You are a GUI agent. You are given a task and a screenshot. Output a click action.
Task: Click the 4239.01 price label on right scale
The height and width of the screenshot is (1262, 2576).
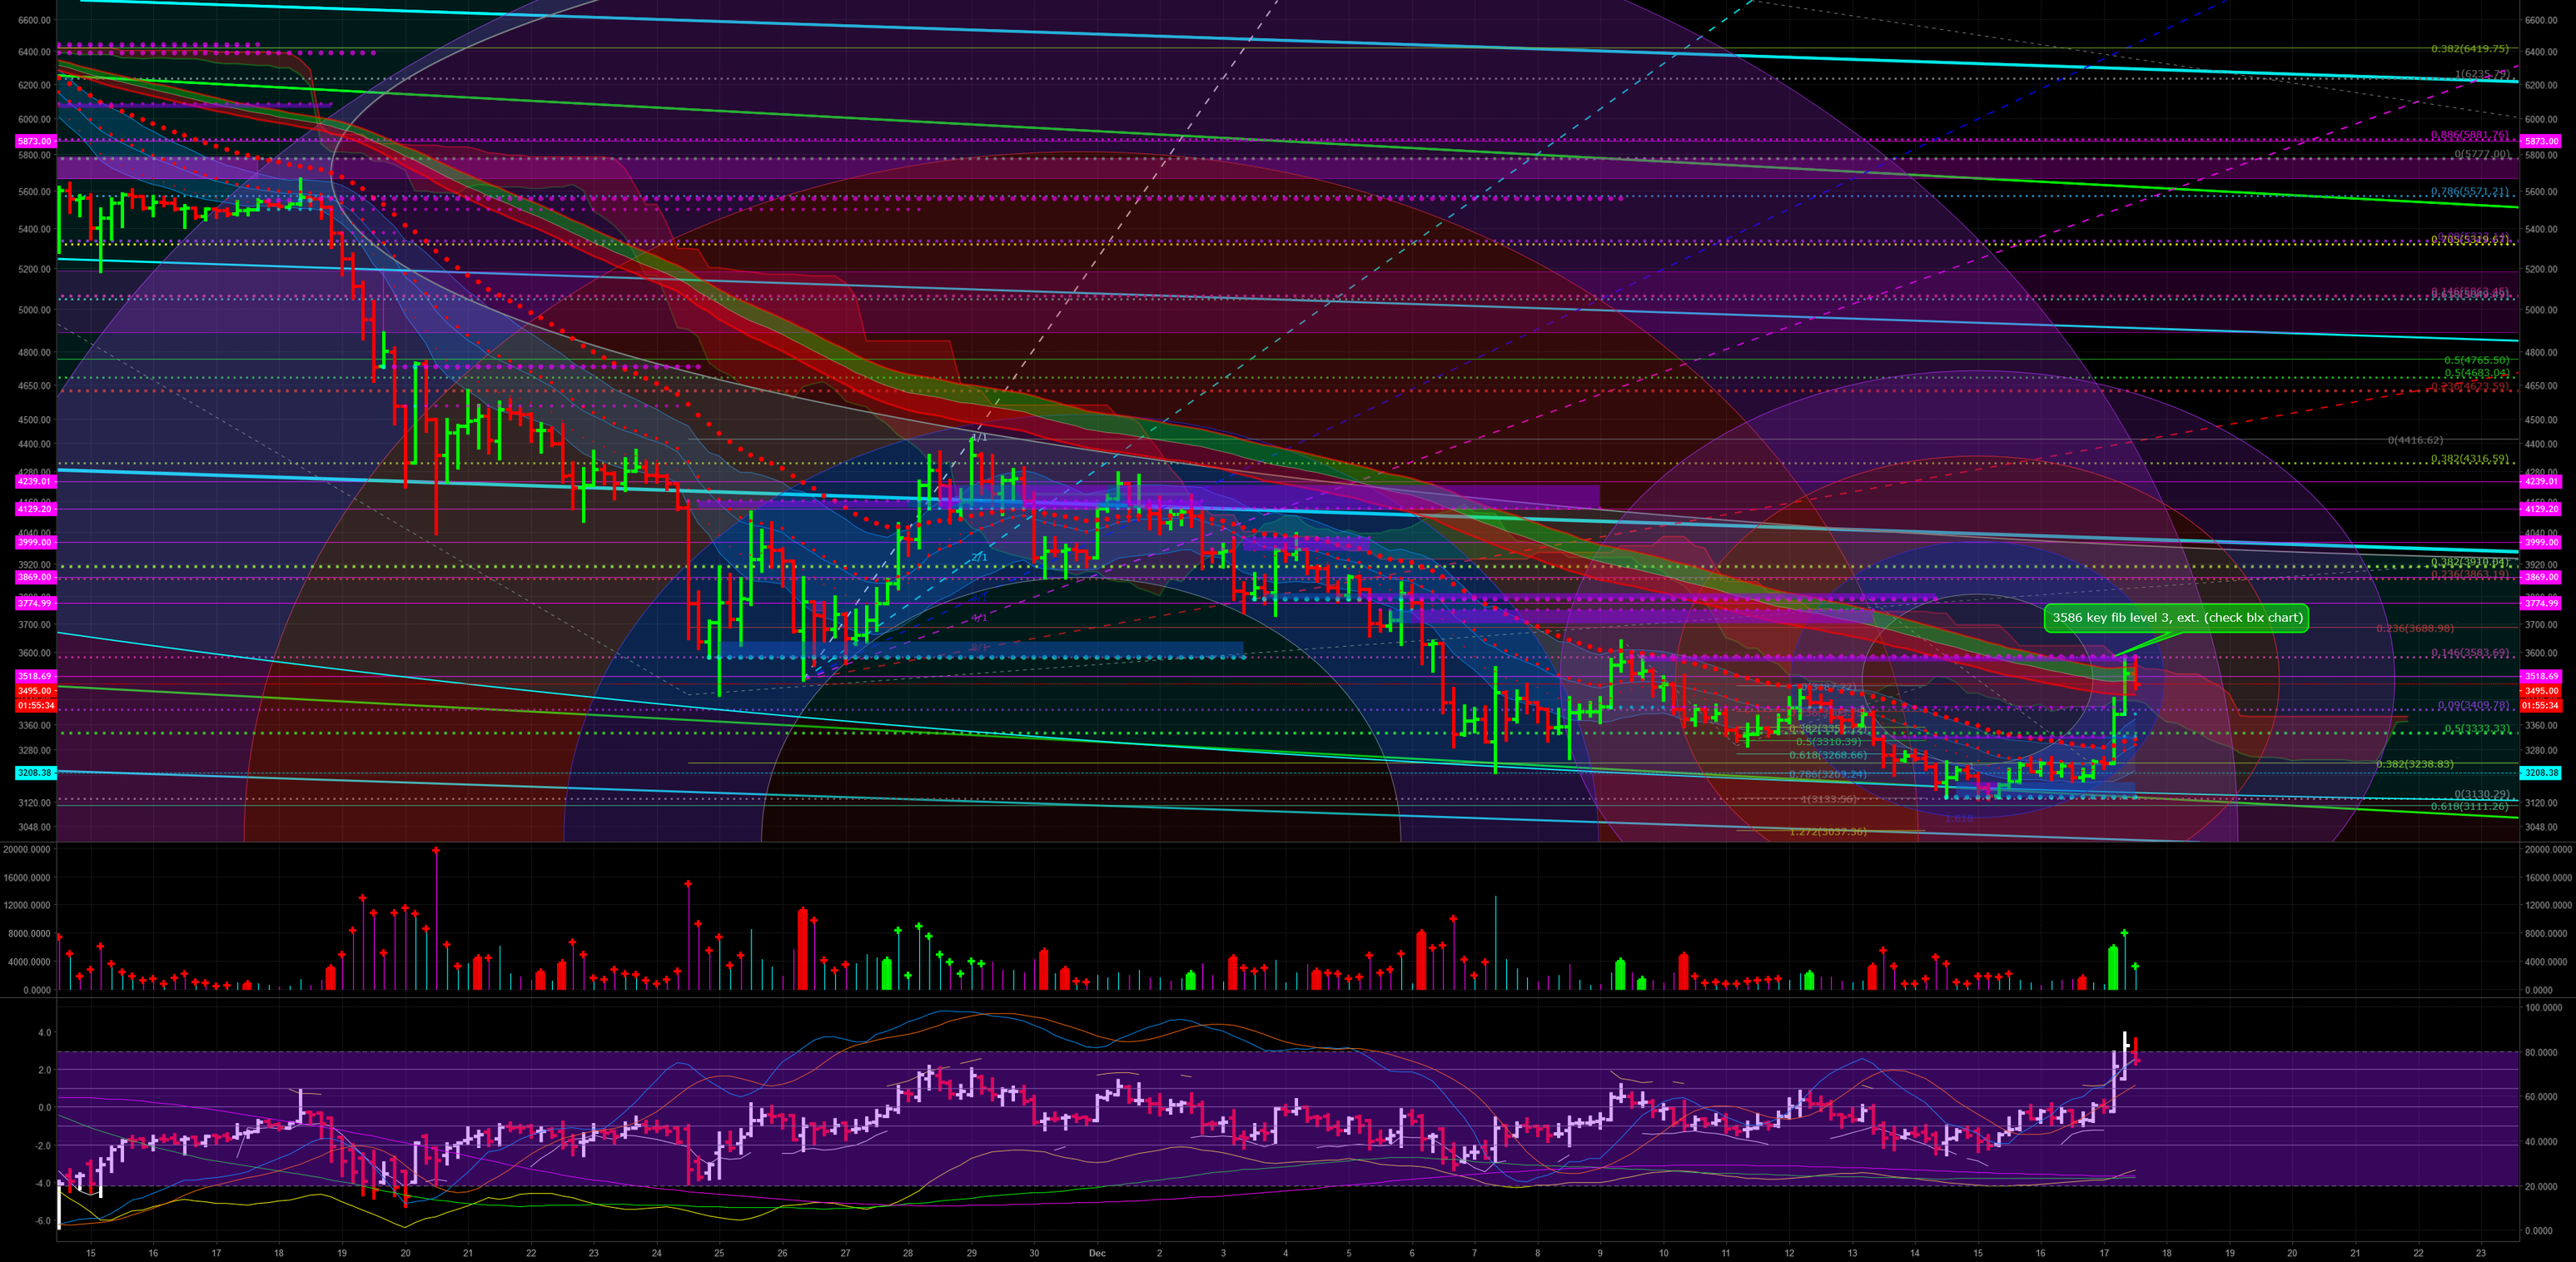[x=2542, y=481]
